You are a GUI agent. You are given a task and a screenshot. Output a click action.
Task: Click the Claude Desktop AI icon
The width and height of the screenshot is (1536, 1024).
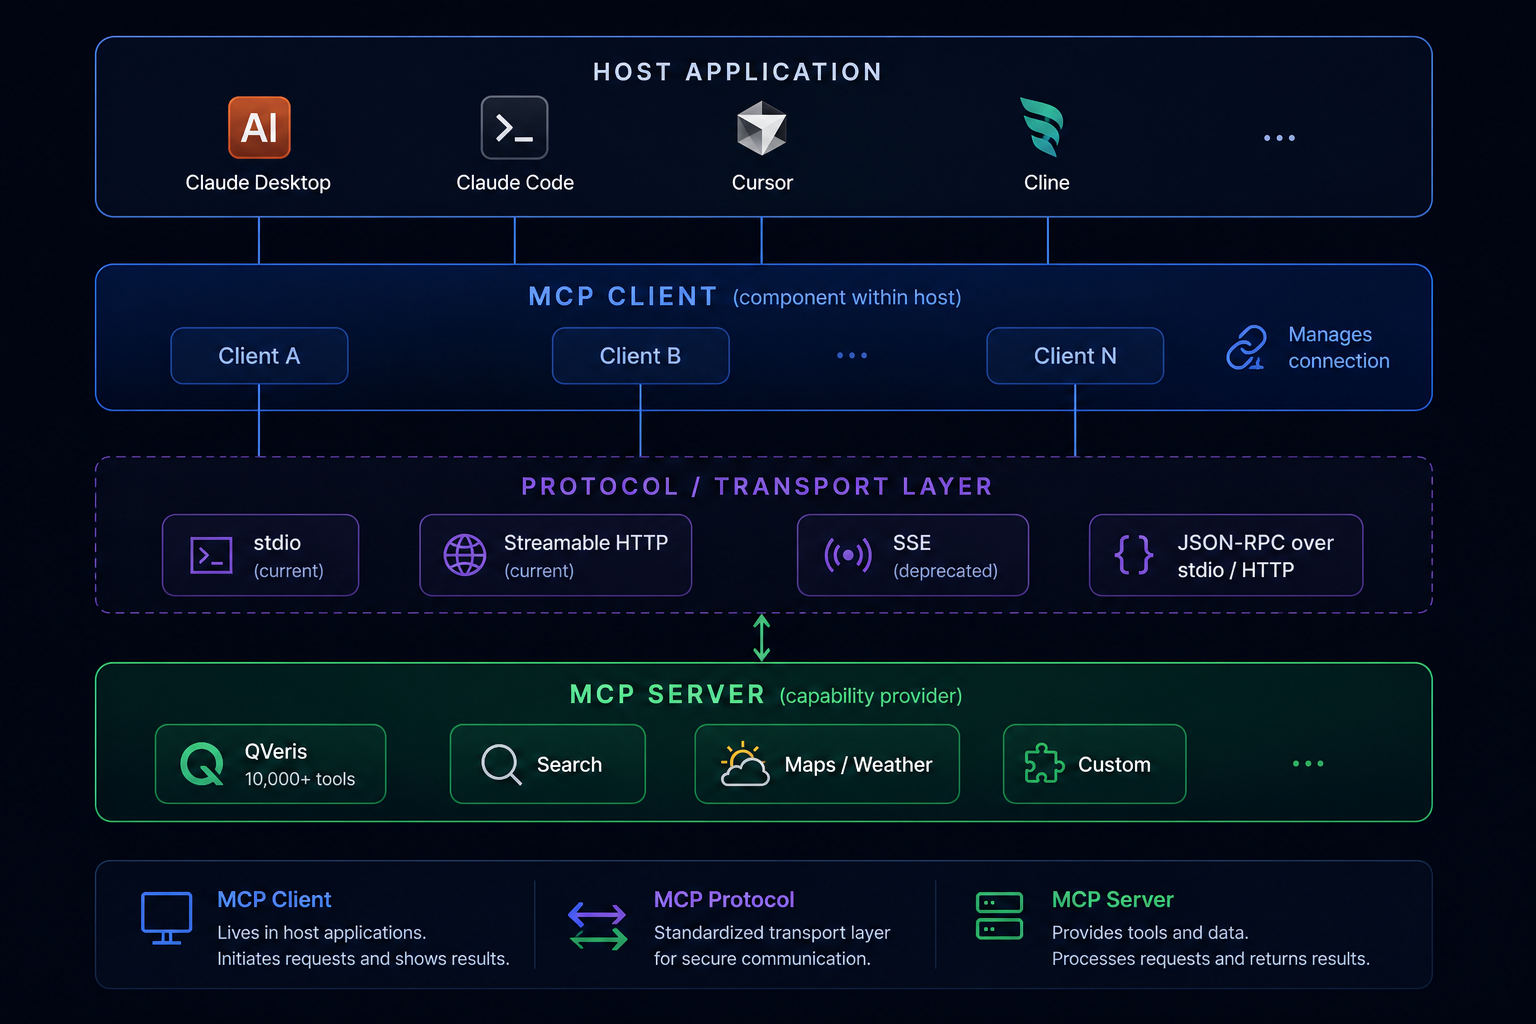point(259,128)
